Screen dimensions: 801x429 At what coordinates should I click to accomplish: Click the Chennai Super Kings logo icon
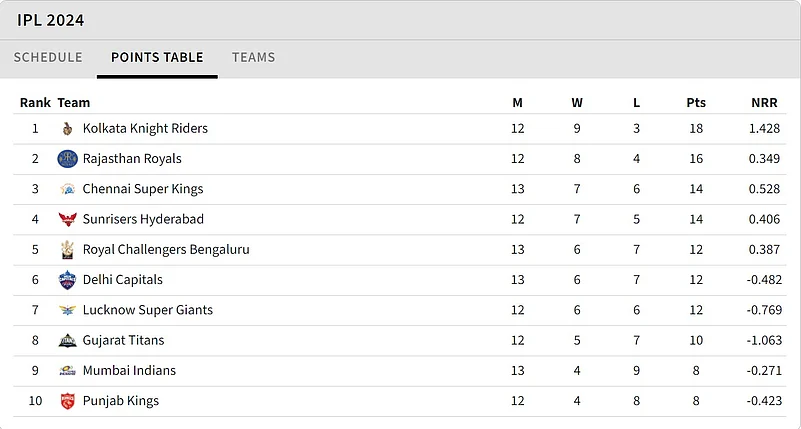[x=67, y=189]
